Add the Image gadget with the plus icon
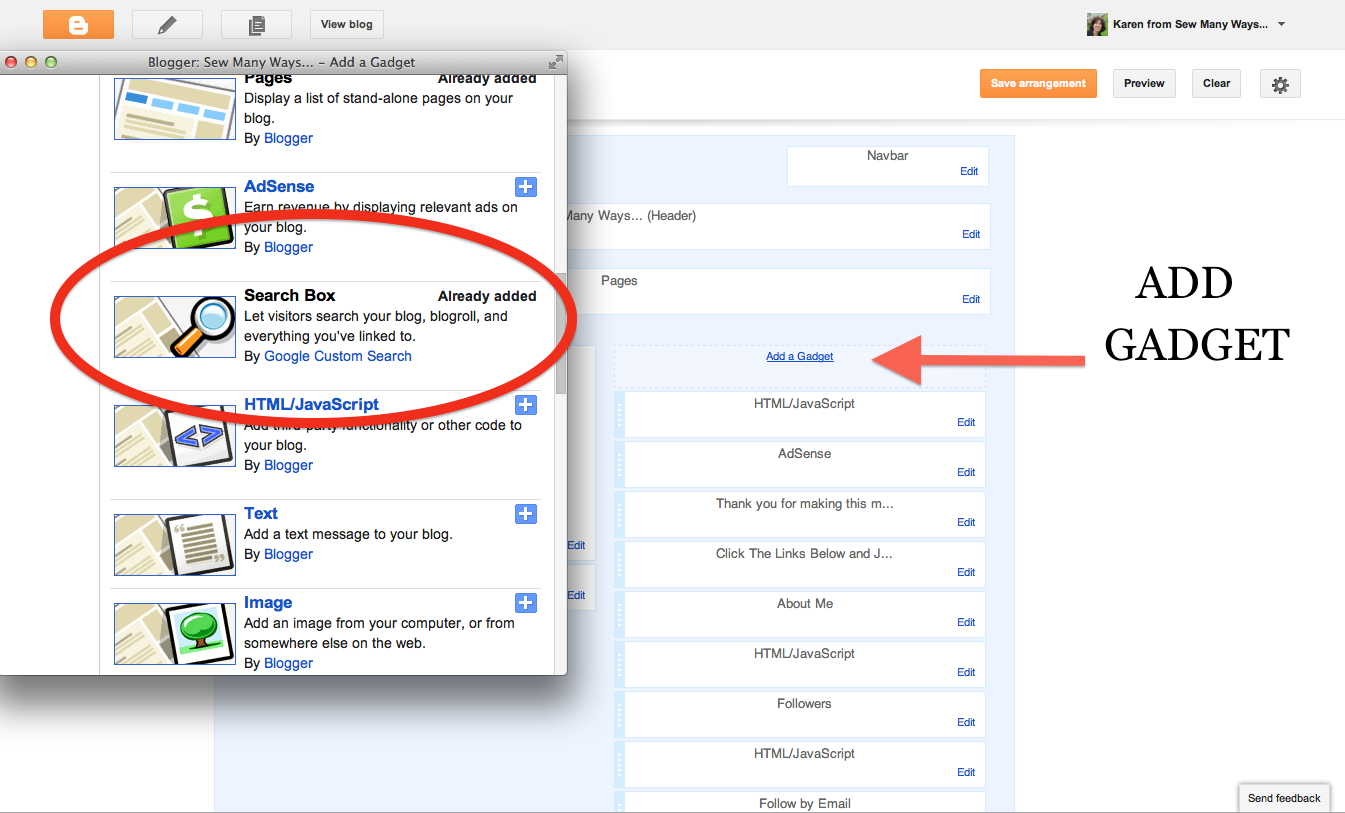Image resolution: width=1345 pixels, height=813 pixels. (526, 603)
